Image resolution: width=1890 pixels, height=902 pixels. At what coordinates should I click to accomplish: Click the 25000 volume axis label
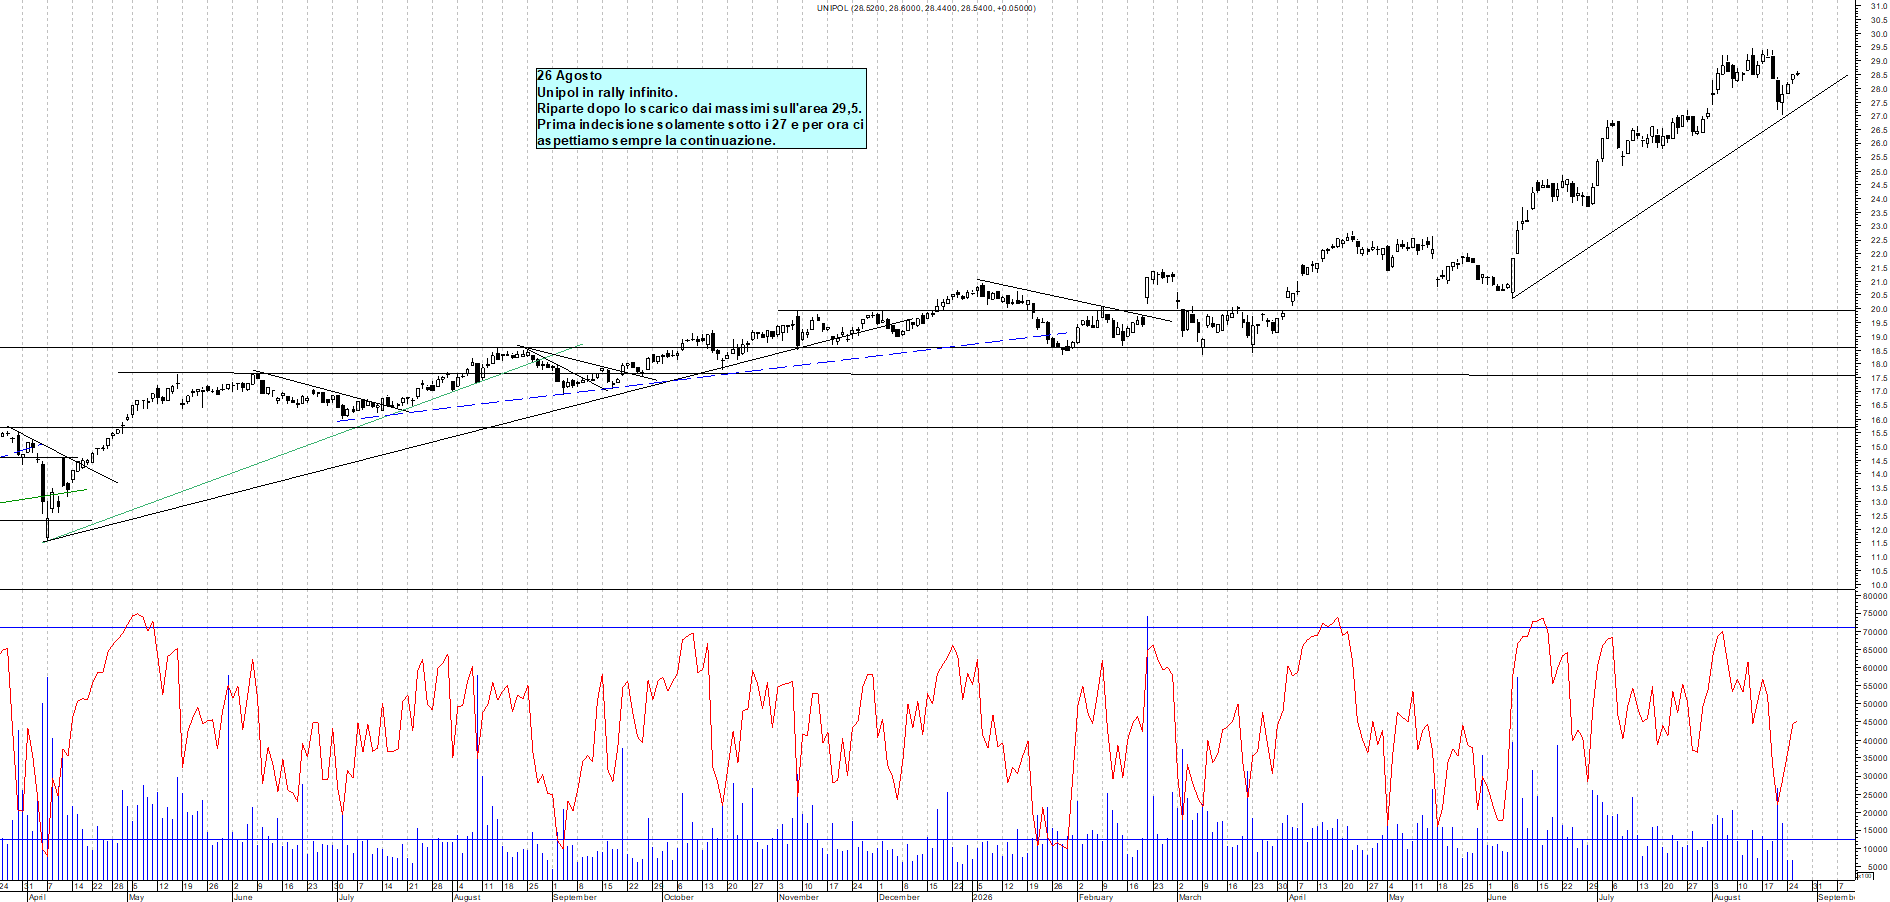point(1874,795)
